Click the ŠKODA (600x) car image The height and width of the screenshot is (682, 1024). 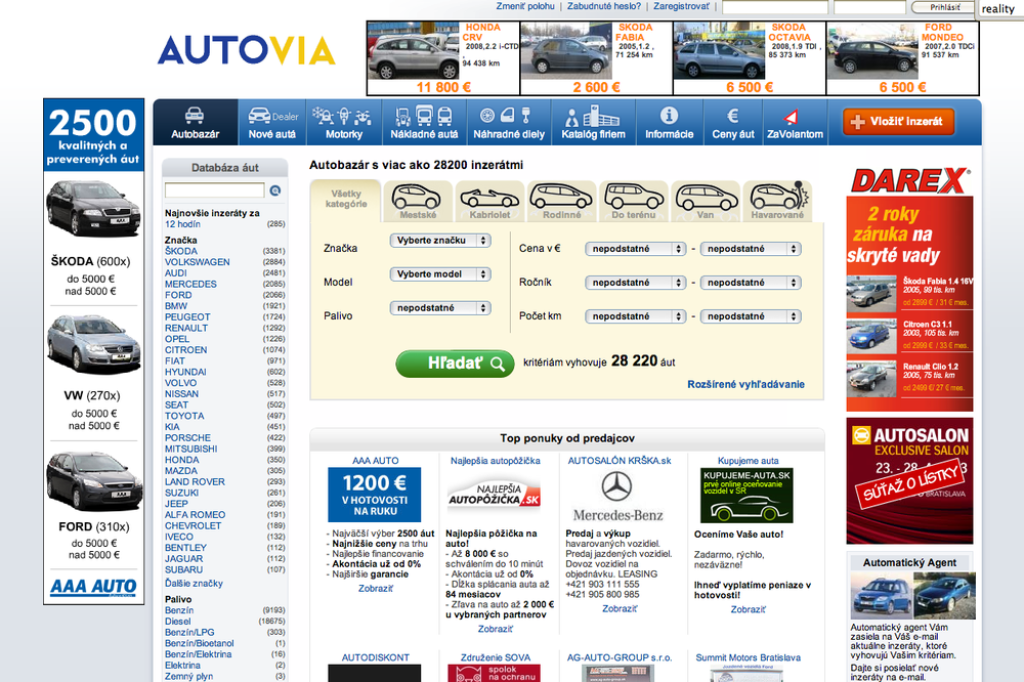click(x=93, y=209)
